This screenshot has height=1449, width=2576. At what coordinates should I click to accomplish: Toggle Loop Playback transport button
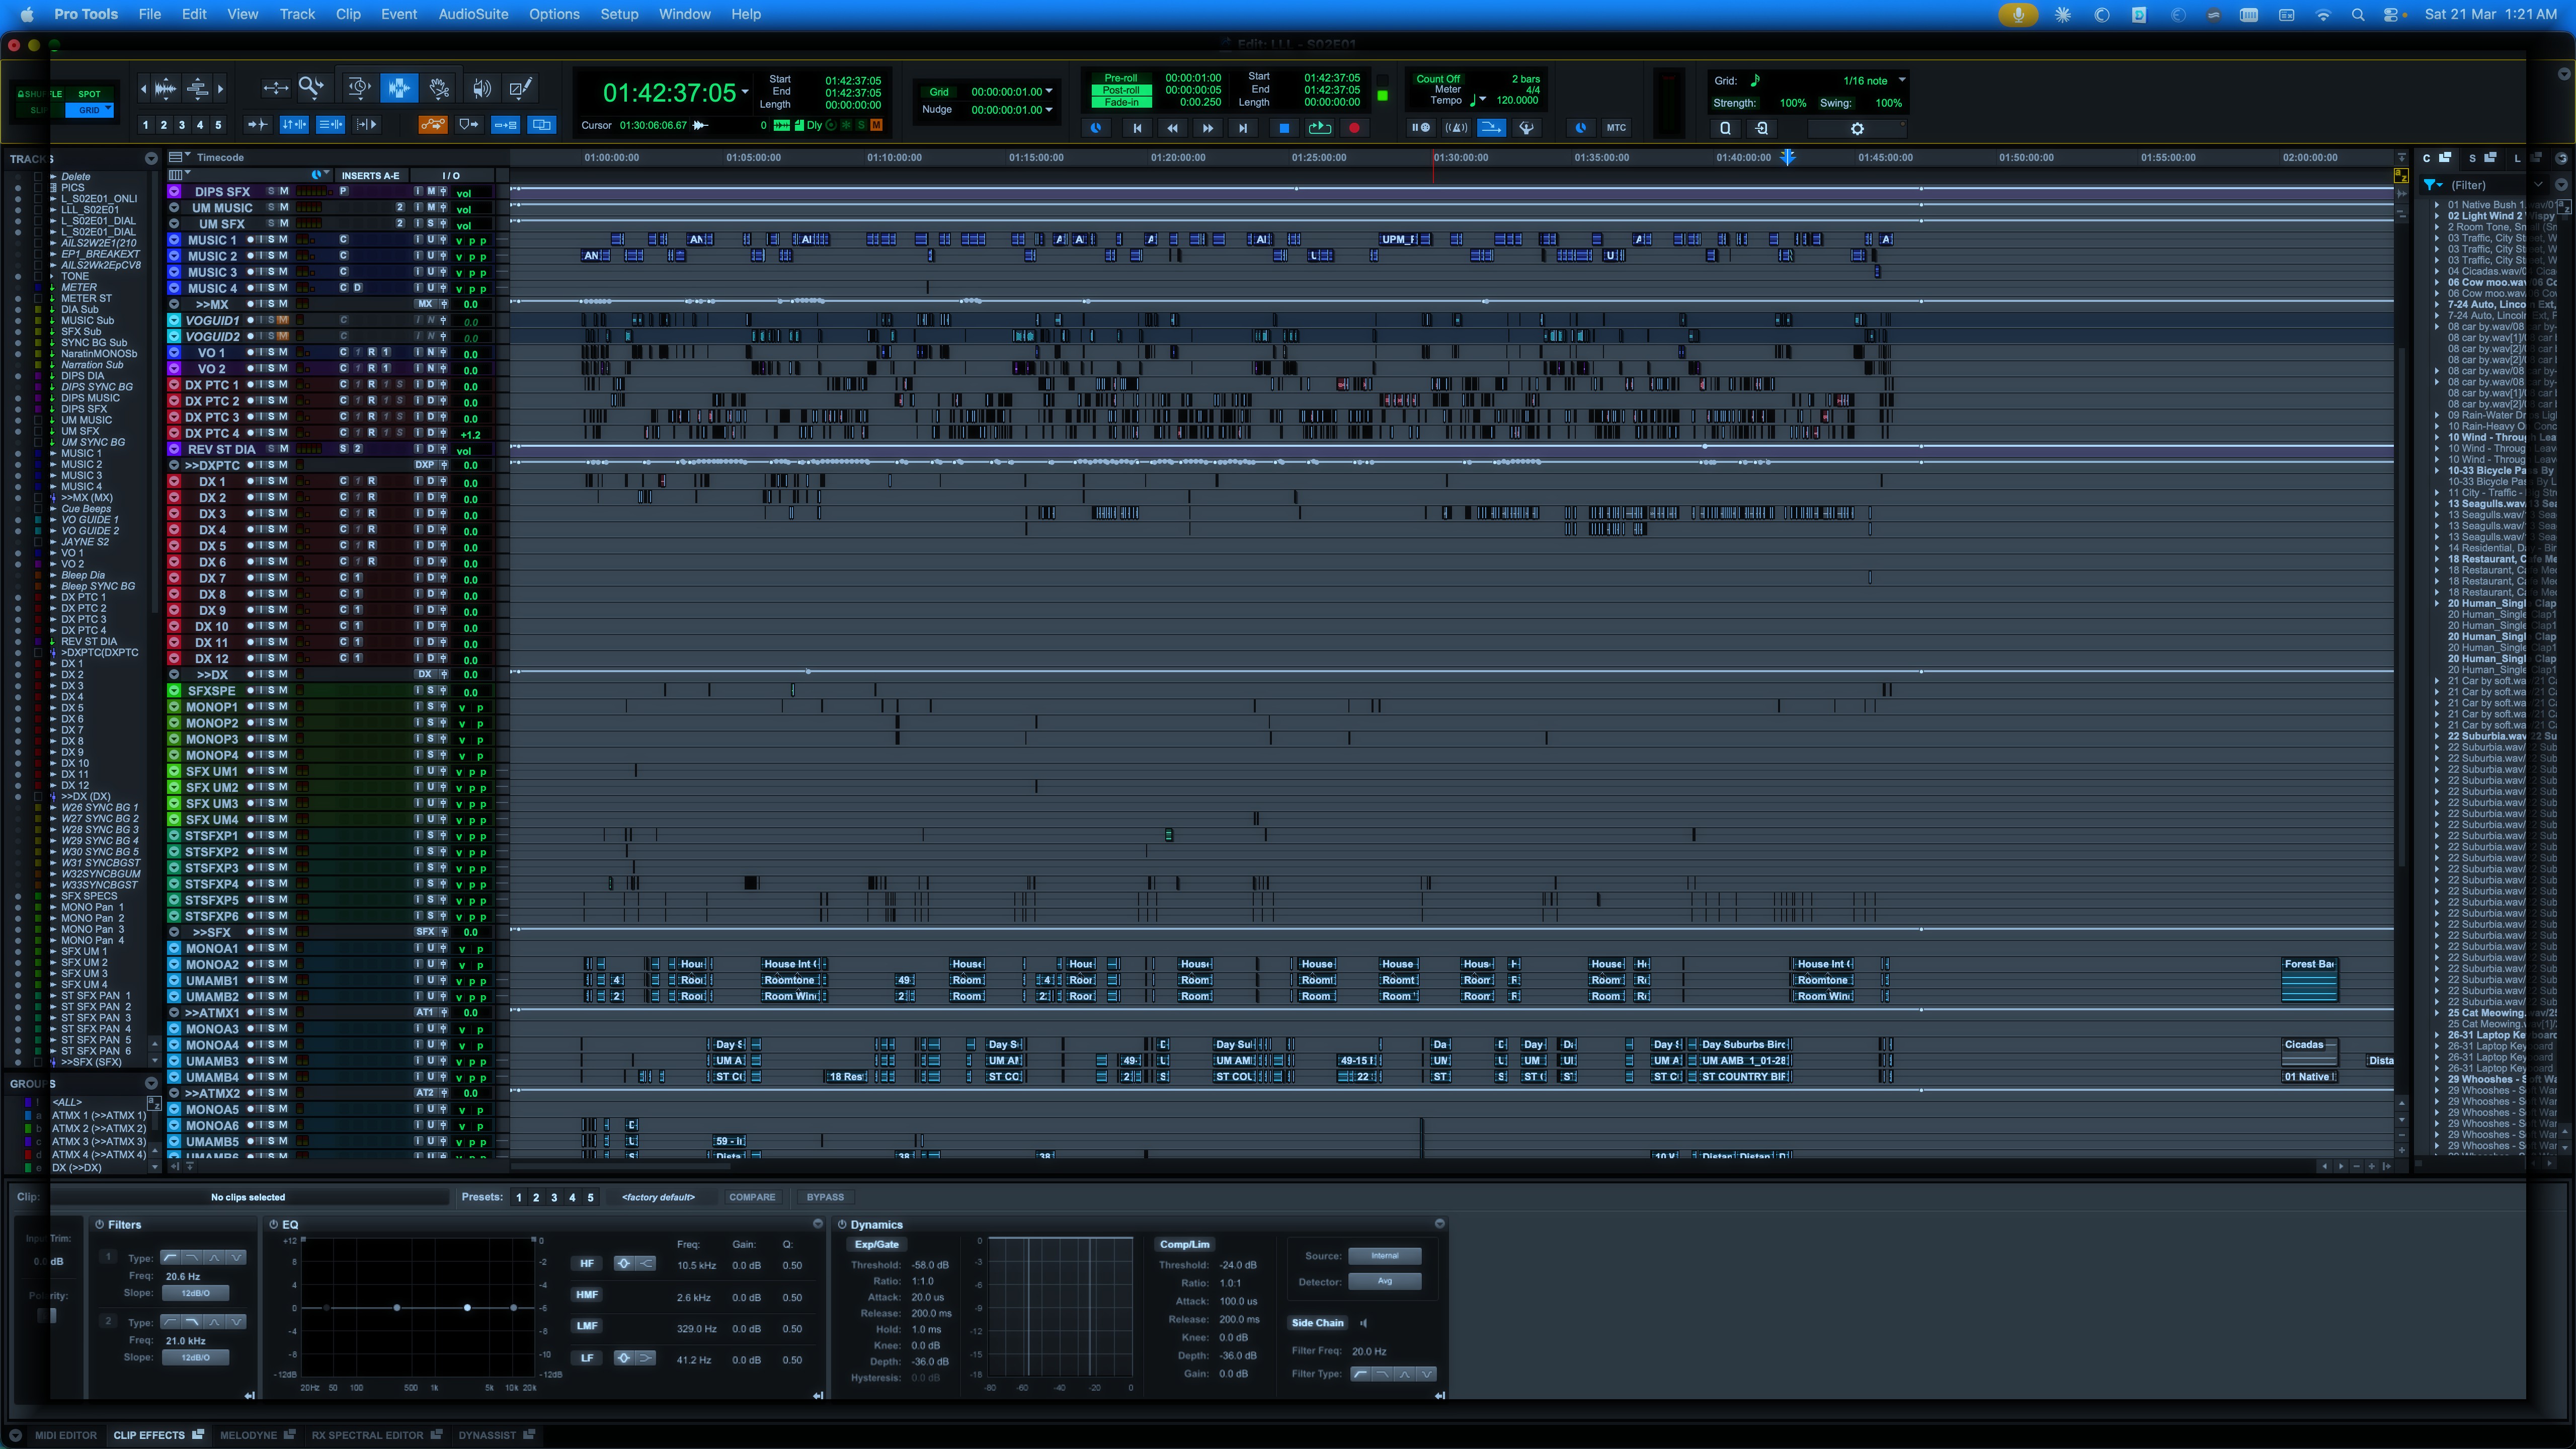1319,128
